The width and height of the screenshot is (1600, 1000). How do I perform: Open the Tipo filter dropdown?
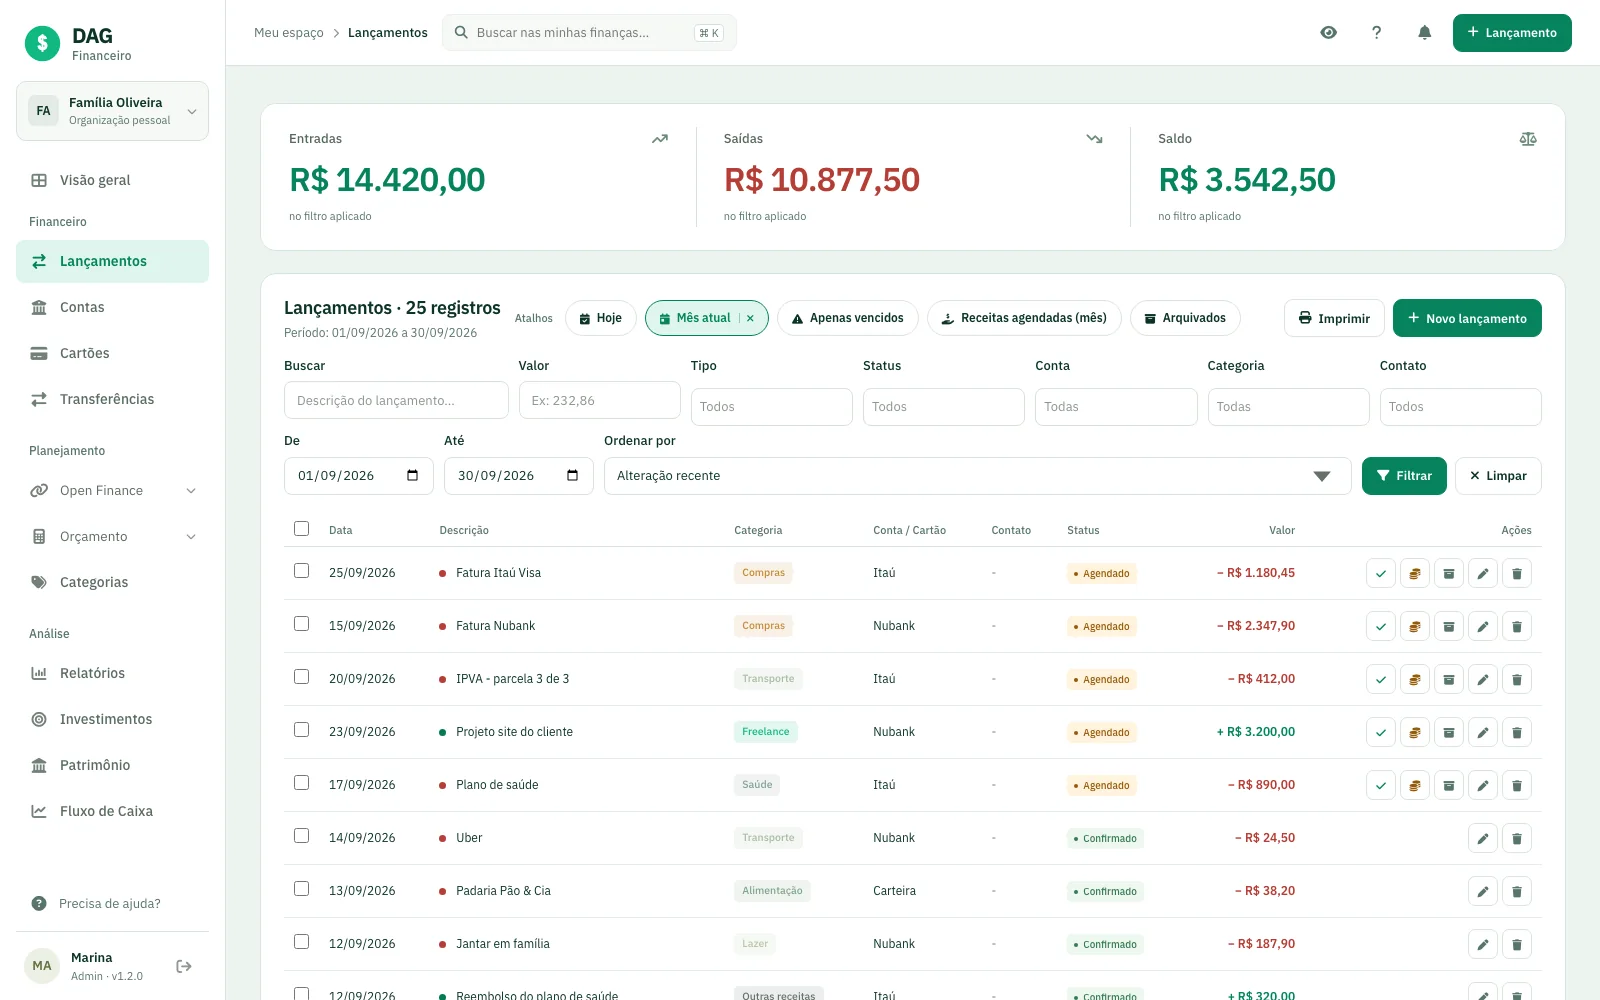point(772,407)
